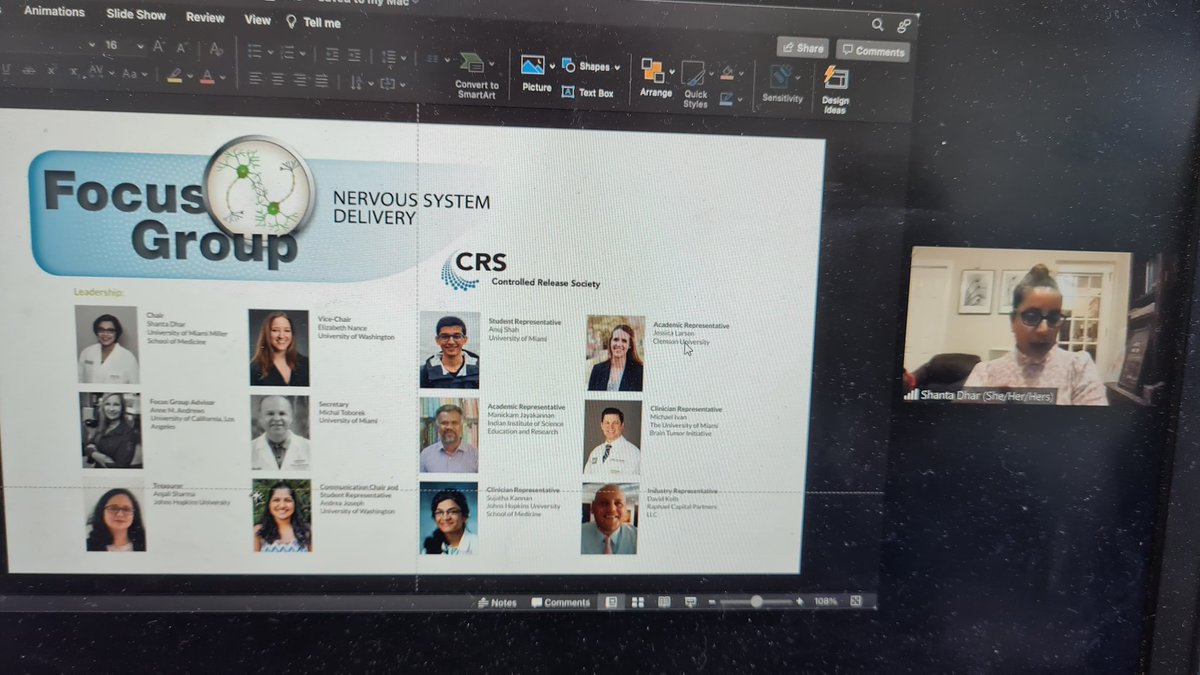Viewport: 1200px width, 675px height.
Task: Open the Picture dropdown arrow
Action: click(552, 67)
